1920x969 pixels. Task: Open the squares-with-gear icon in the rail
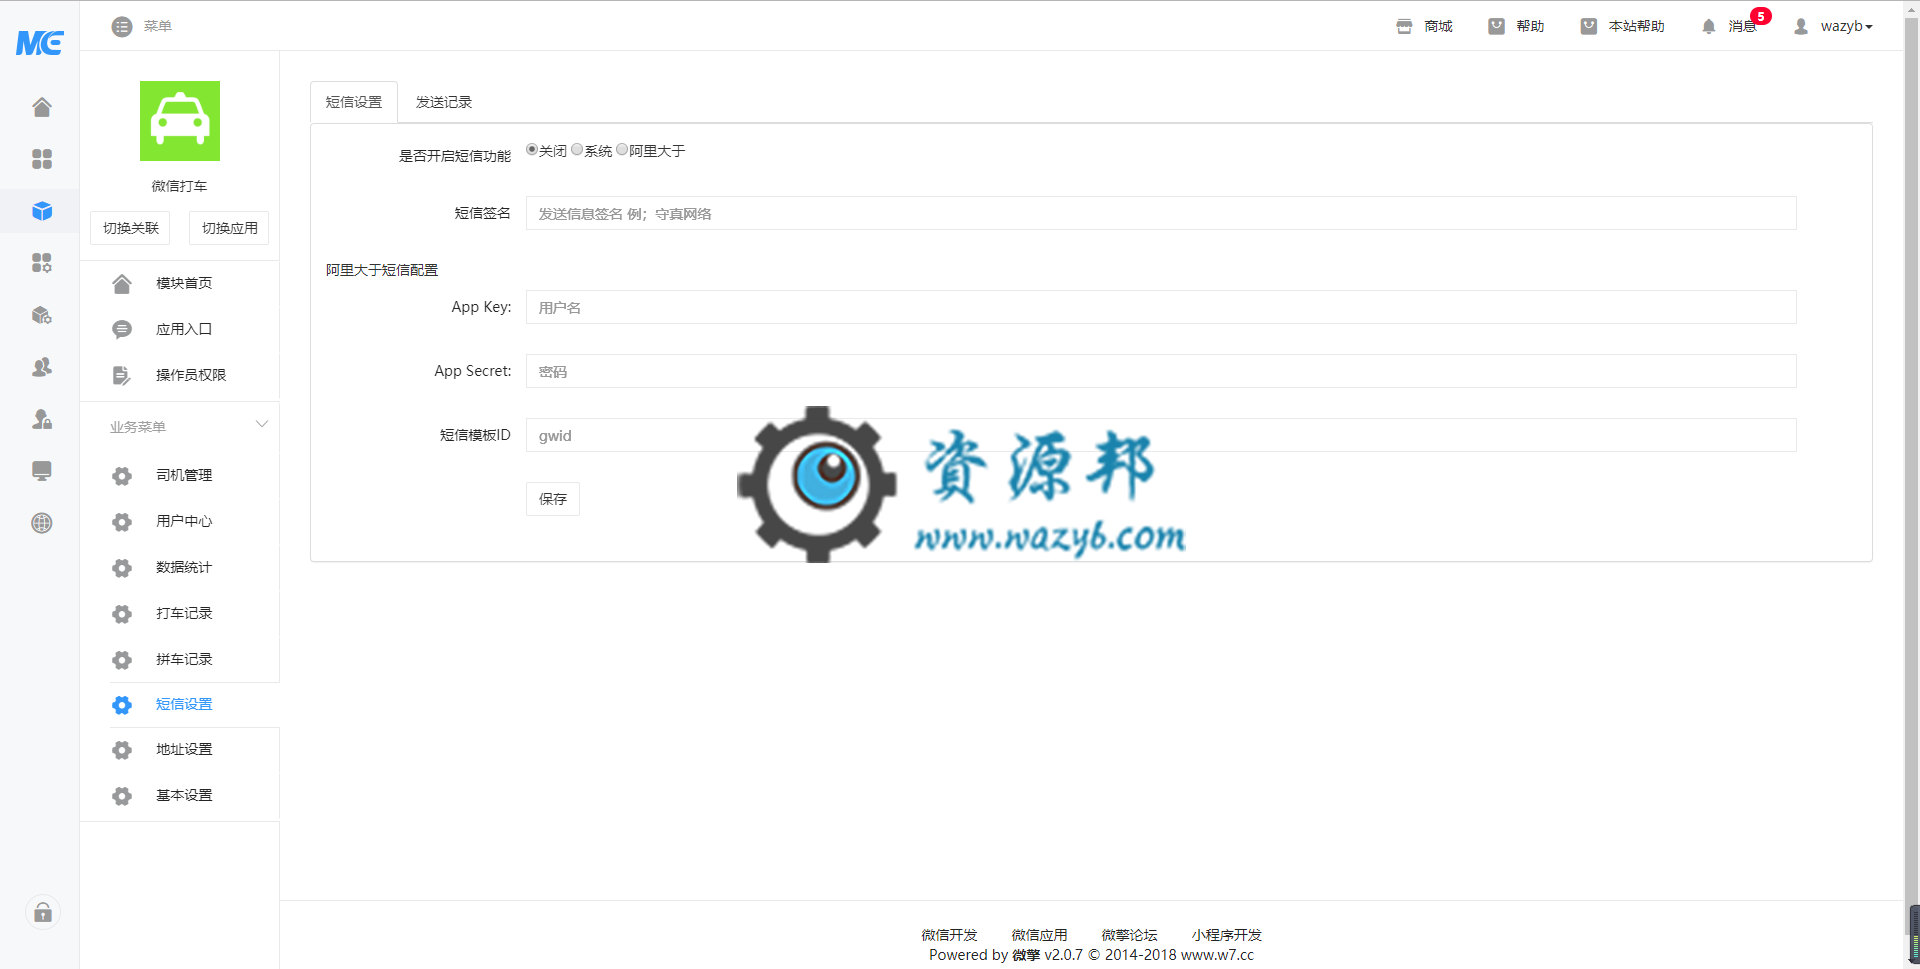coord(42,263)
